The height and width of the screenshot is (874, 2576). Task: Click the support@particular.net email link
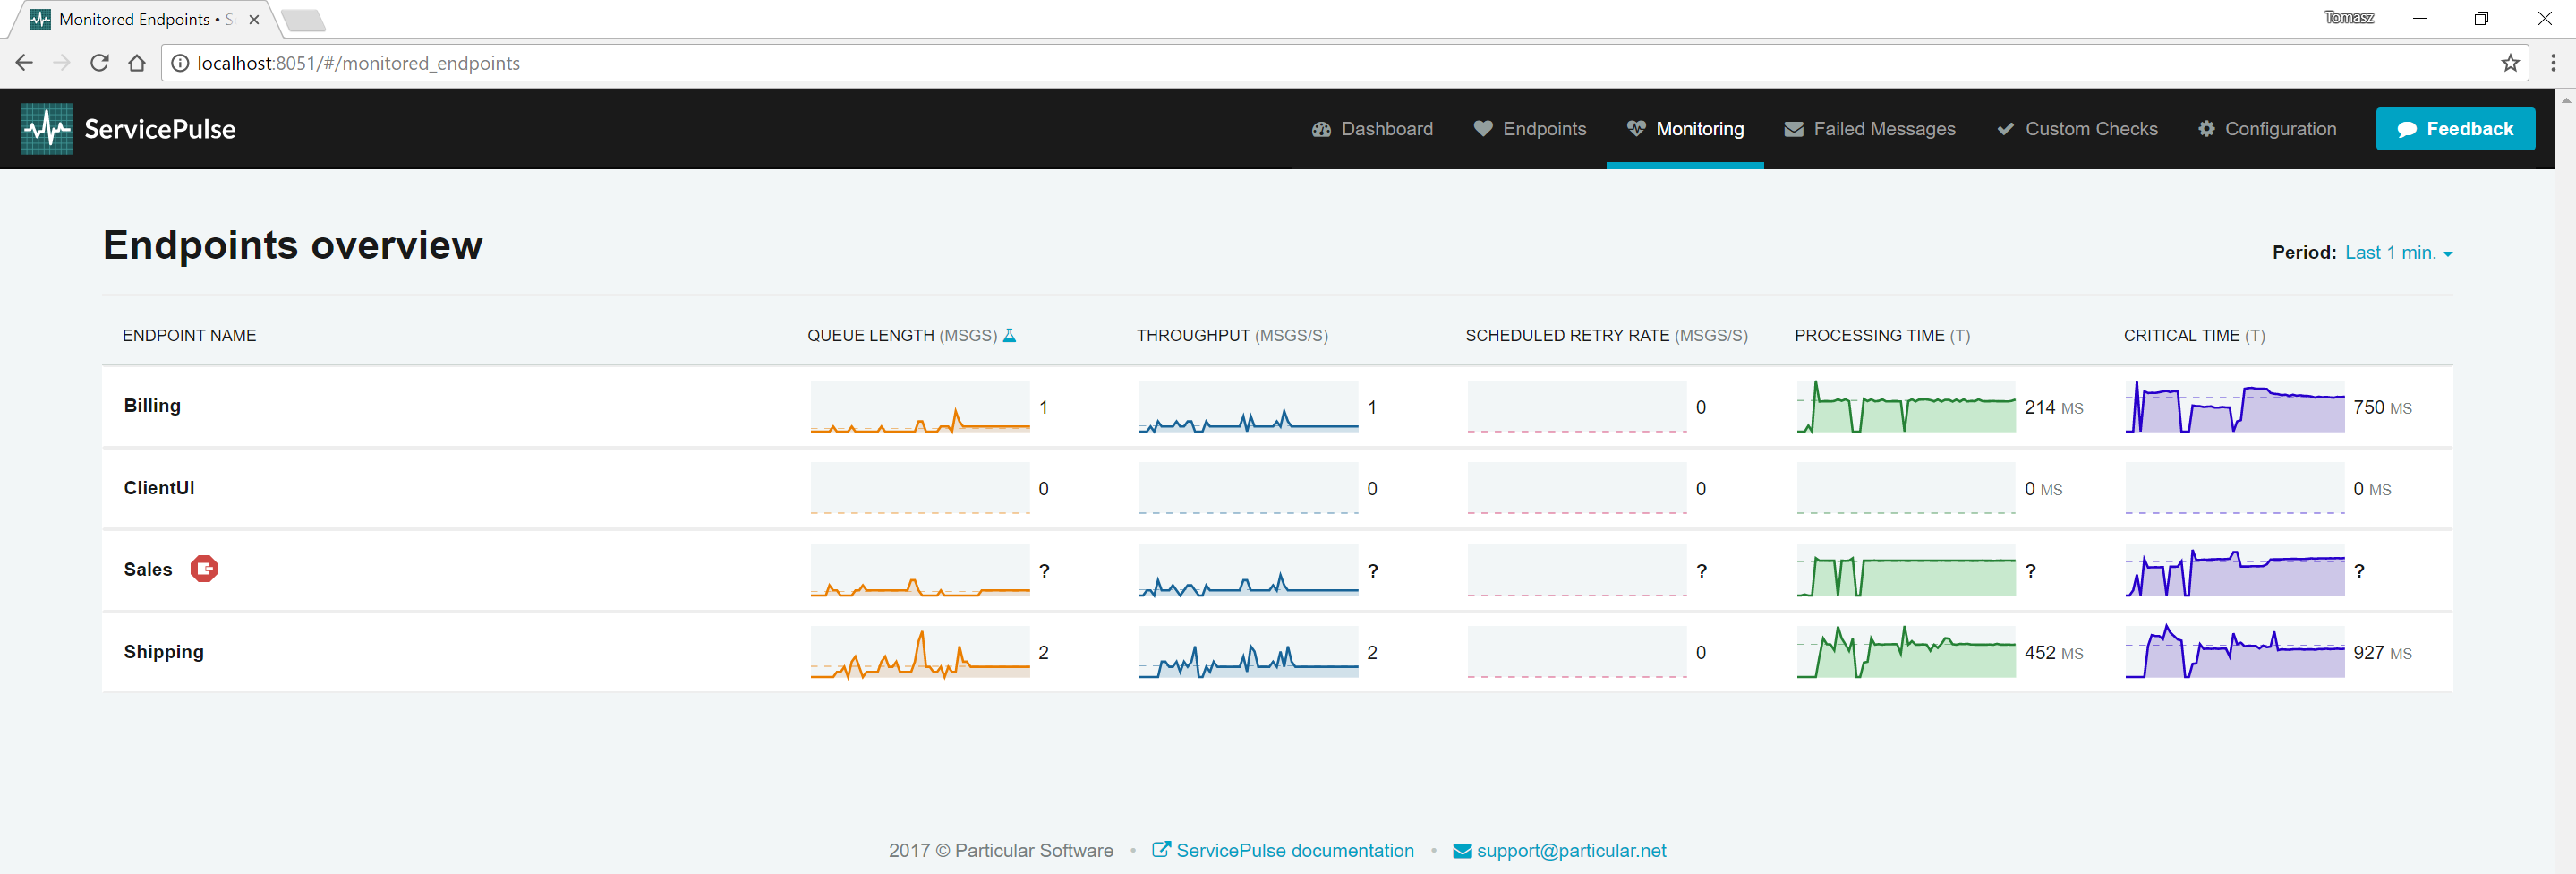pyautogui.click(x=1560, y=851)
